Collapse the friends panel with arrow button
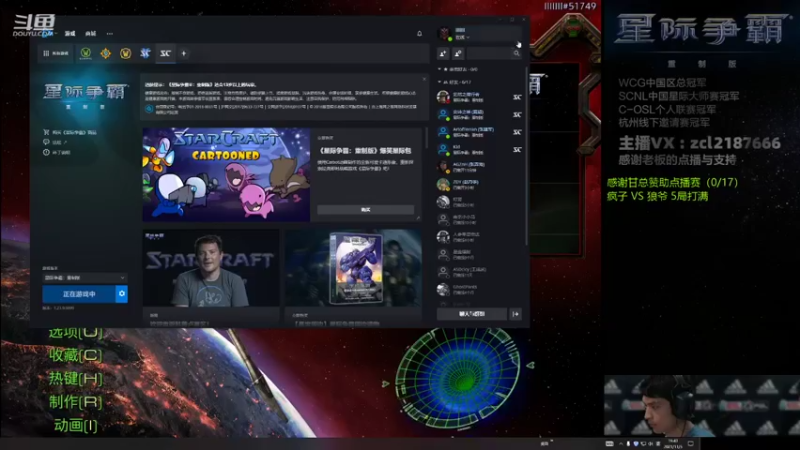Image resolution: width=800 pixels, height=450 pixels. (515, 314)
